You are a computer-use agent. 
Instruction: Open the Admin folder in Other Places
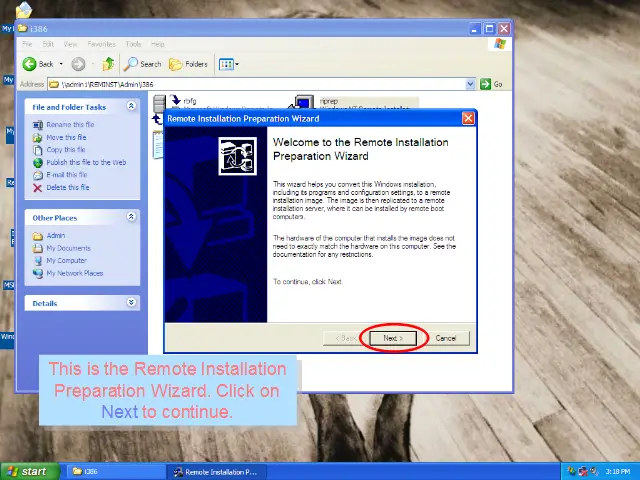click(56, 236)
